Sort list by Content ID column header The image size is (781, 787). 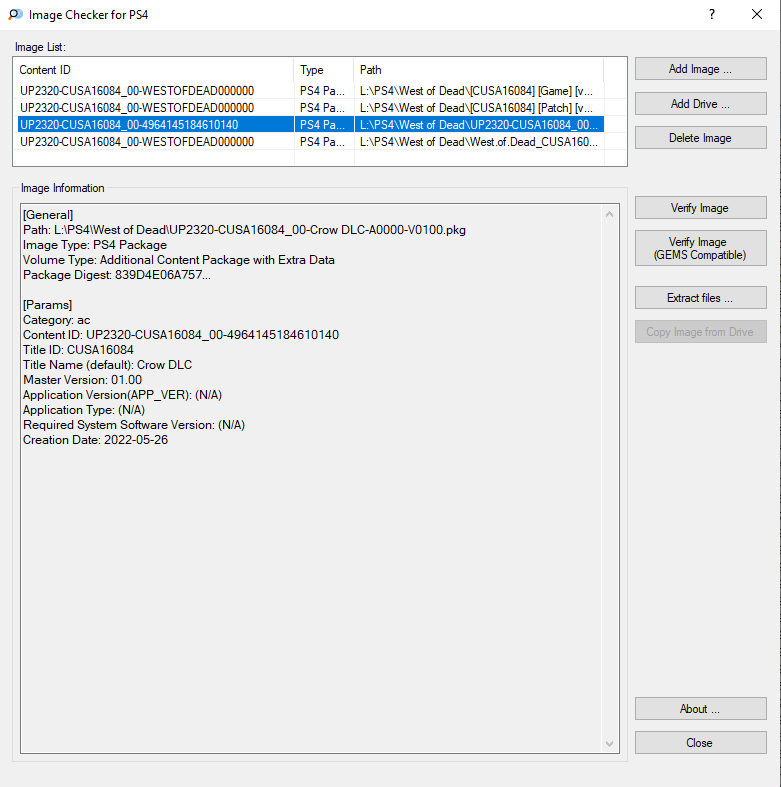pyautogui.click(x=154, y=70)
